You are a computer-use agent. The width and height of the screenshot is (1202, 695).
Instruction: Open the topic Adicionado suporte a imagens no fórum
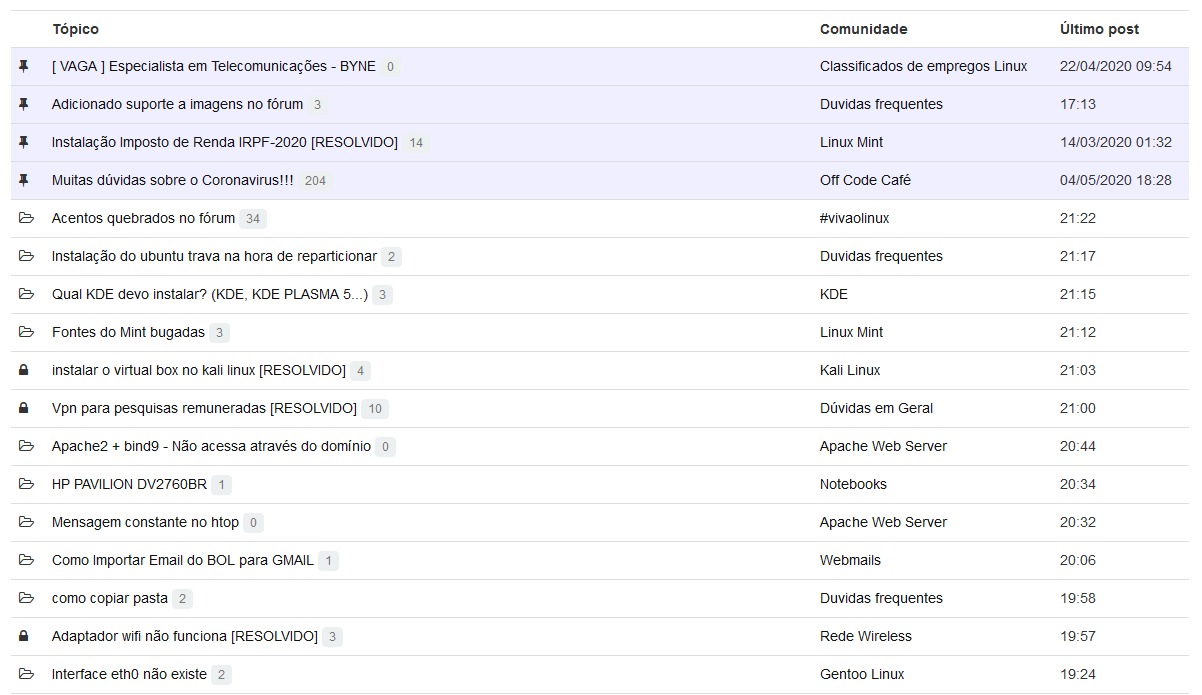(x=177, y=105)
